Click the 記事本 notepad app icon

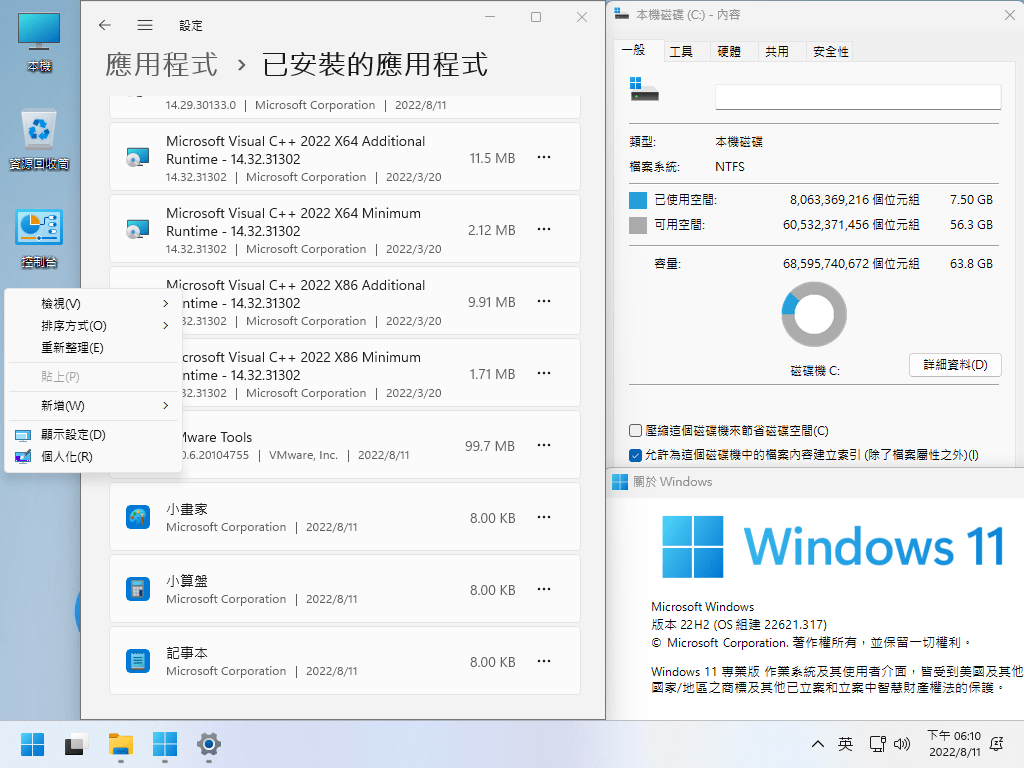coord(138,661)
